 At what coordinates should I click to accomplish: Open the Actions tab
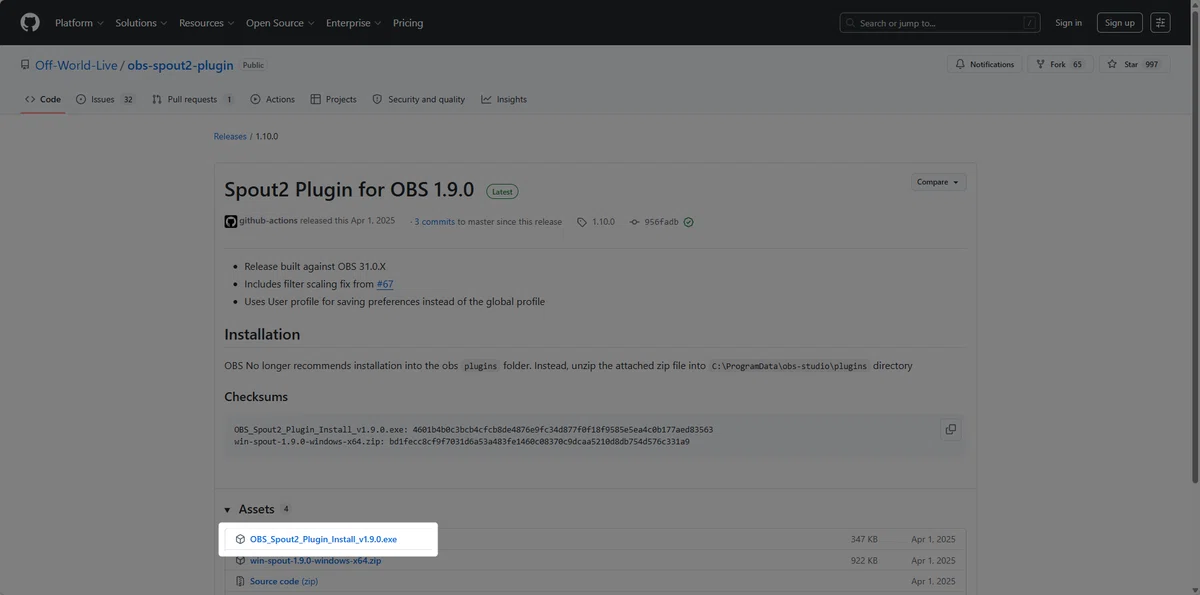click(273, 100)
